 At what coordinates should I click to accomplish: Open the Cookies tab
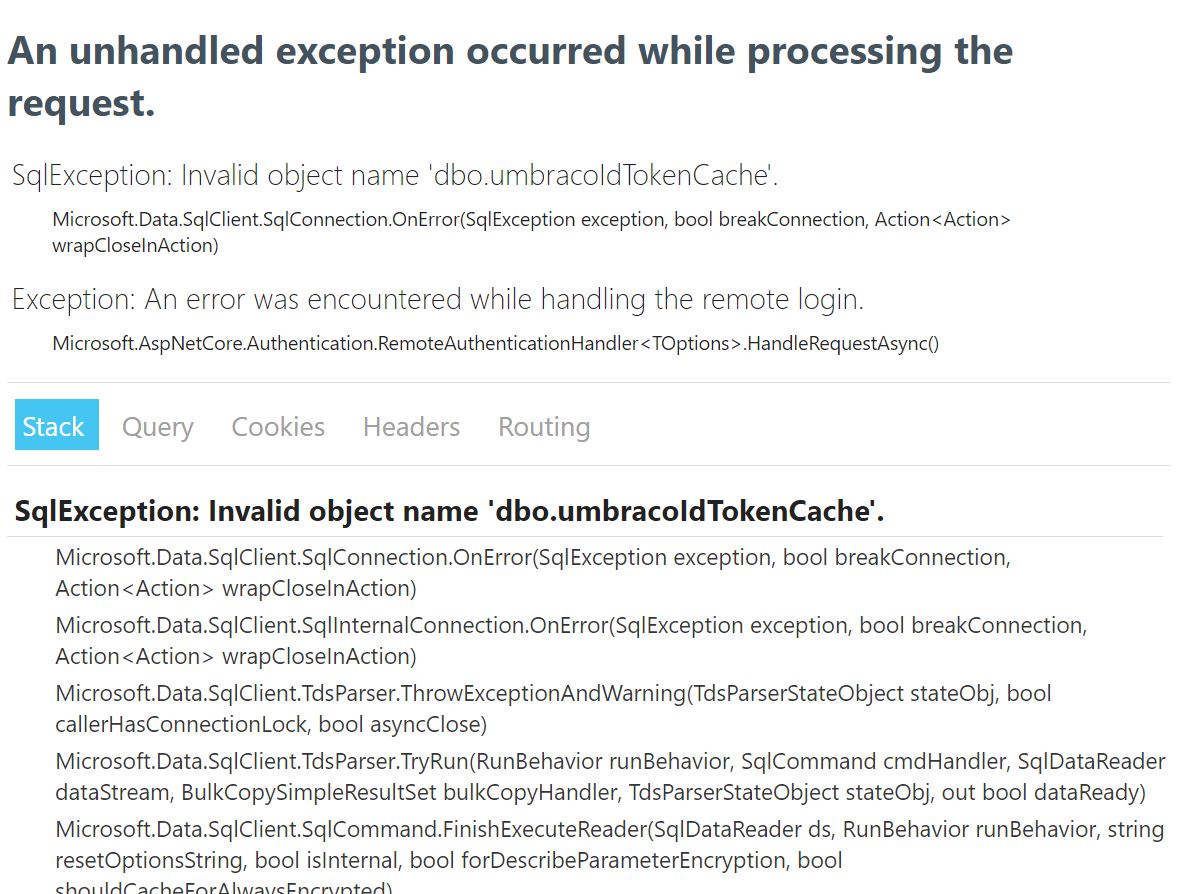[278, 426]
